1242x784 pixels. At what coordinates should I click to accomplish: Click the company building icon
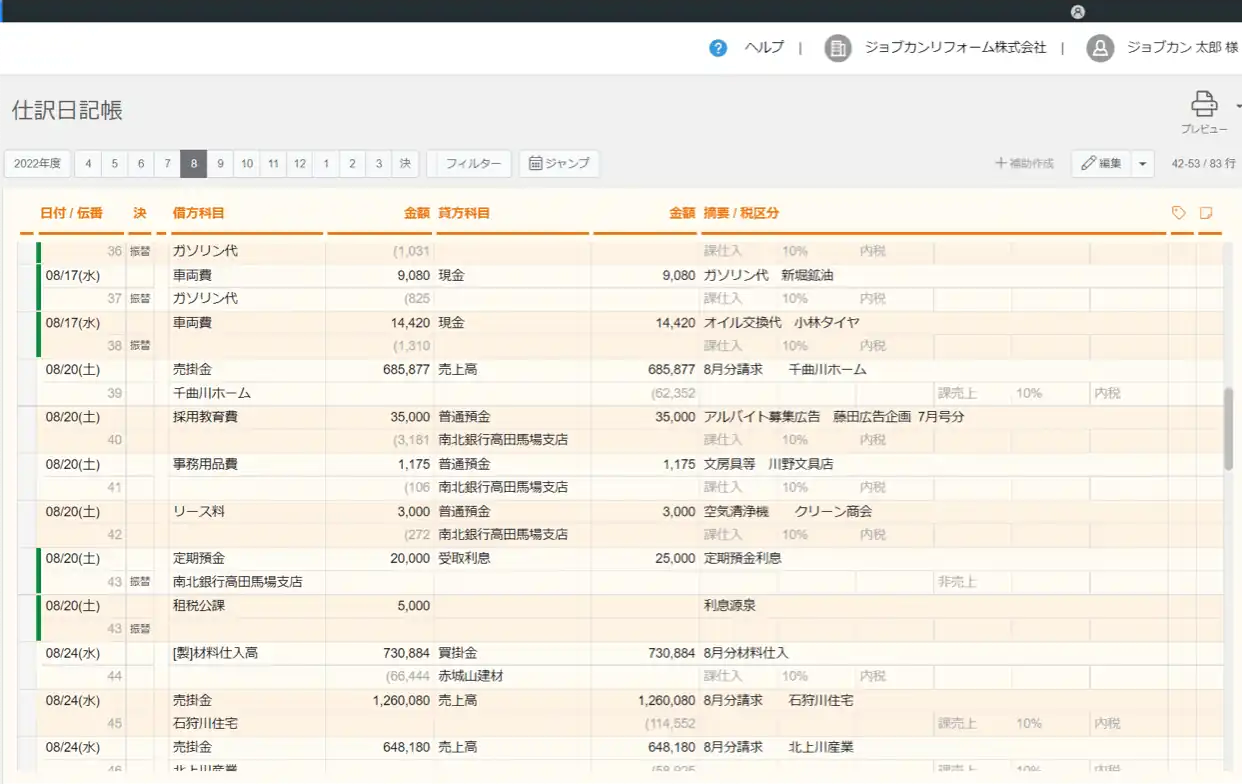(837, 48)
